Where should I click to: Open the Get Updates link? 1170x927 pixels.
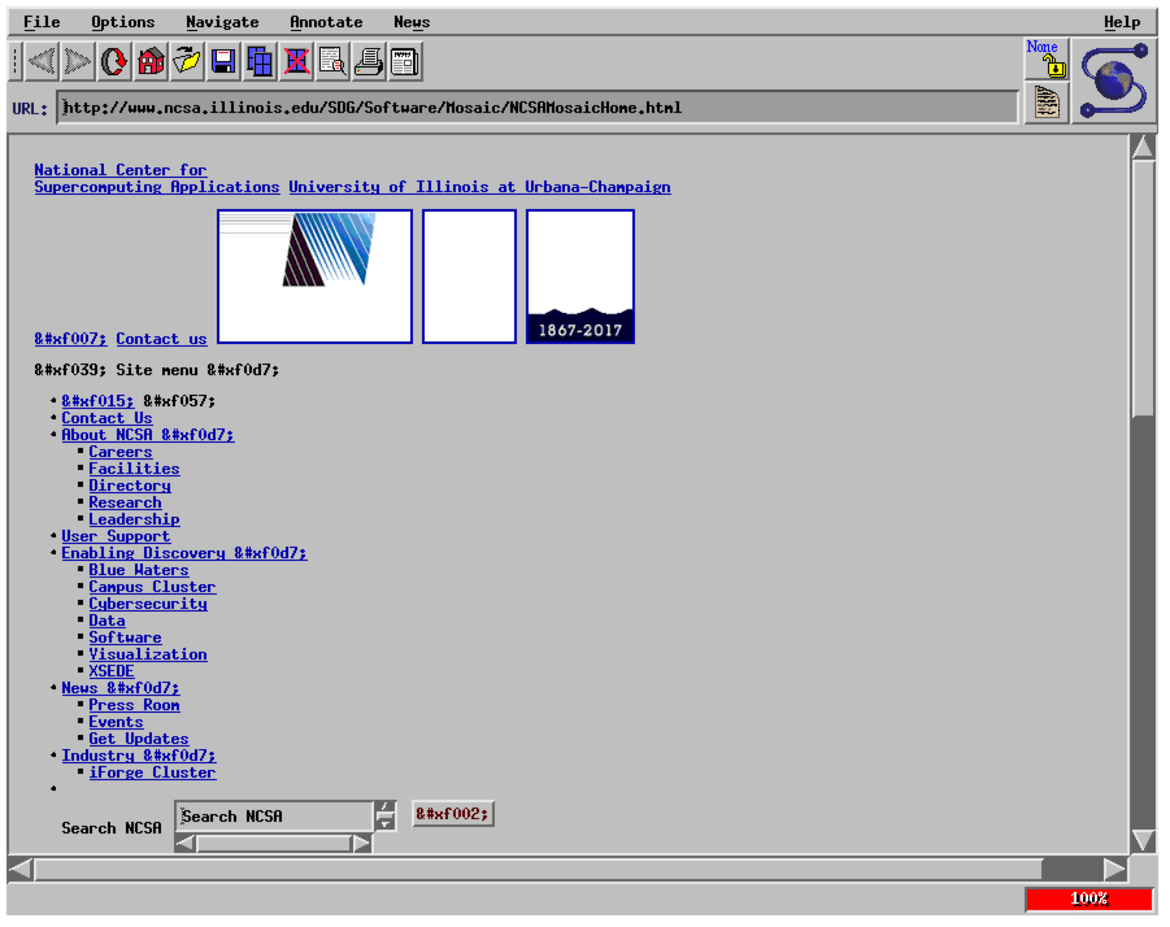[139, 739]
